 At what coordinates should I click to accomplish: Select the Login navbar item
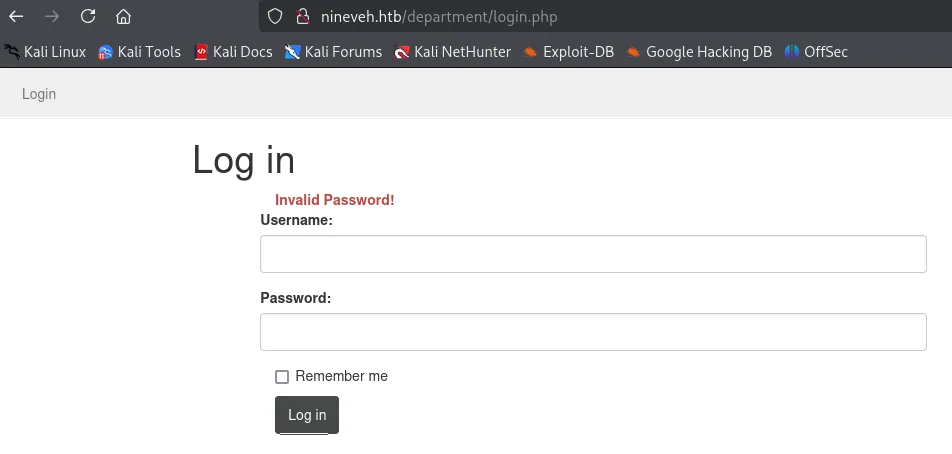point(39,94)
